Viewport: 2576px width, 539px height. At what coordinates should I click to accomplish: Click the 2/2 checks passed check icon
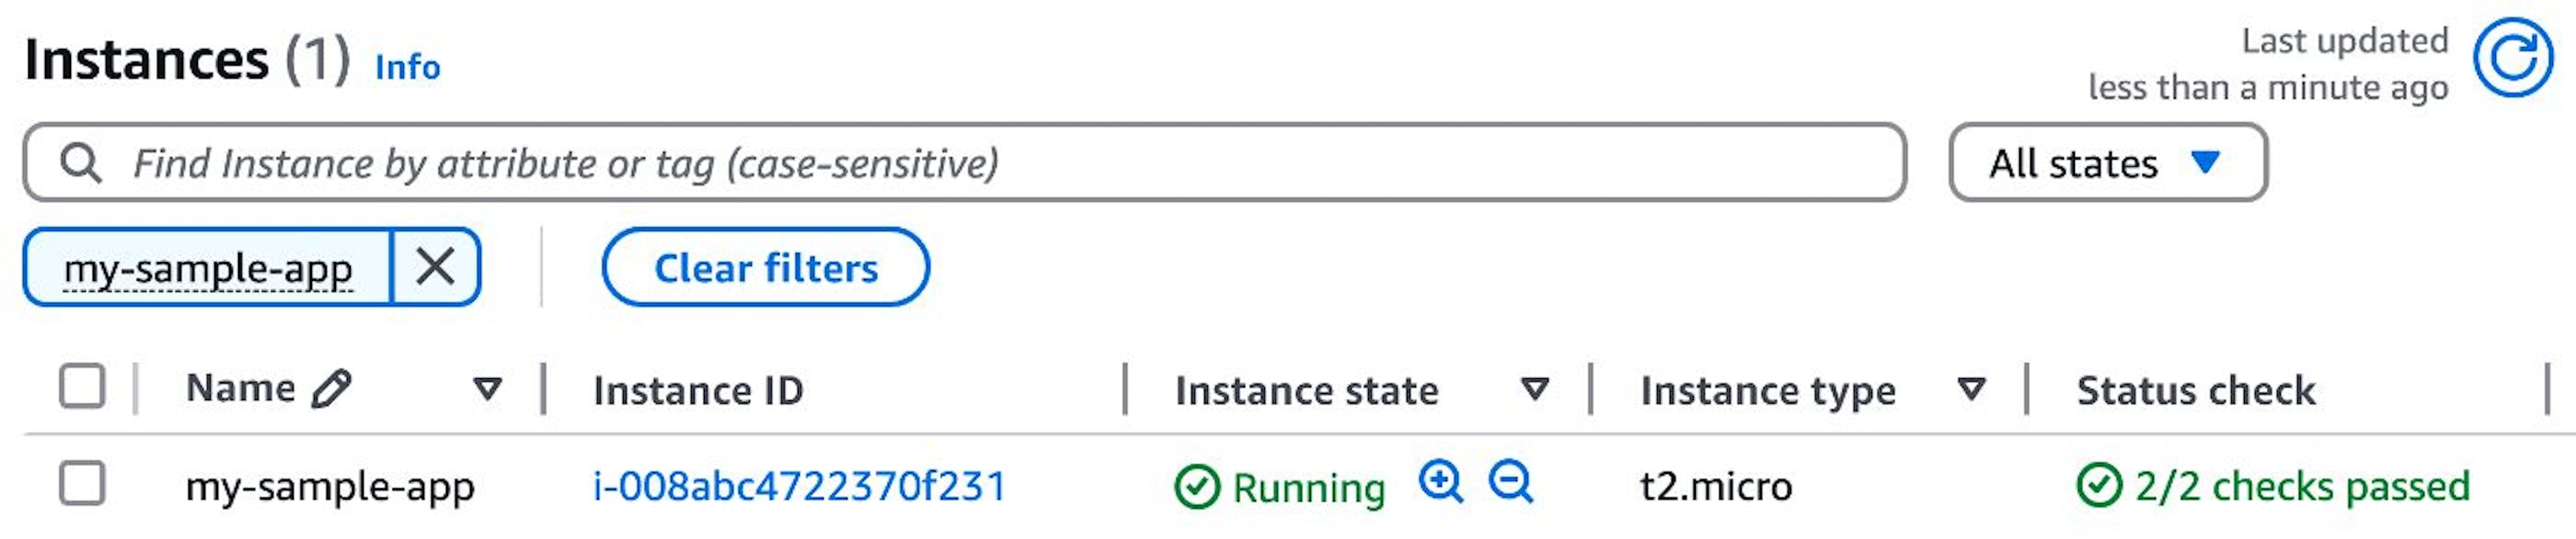pos(2098,486)
